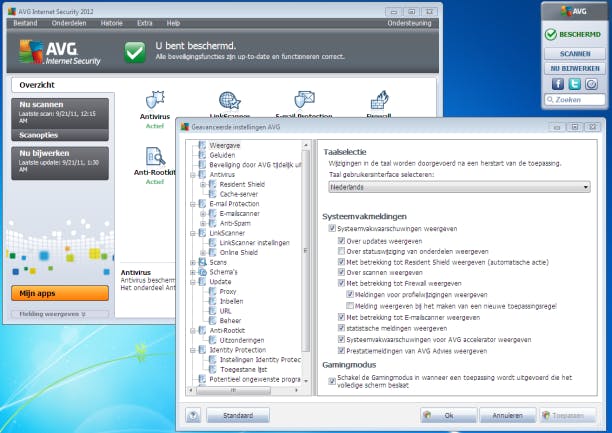Open the Nederlands language dropdown
612x433 pixels.
[459, 187]
